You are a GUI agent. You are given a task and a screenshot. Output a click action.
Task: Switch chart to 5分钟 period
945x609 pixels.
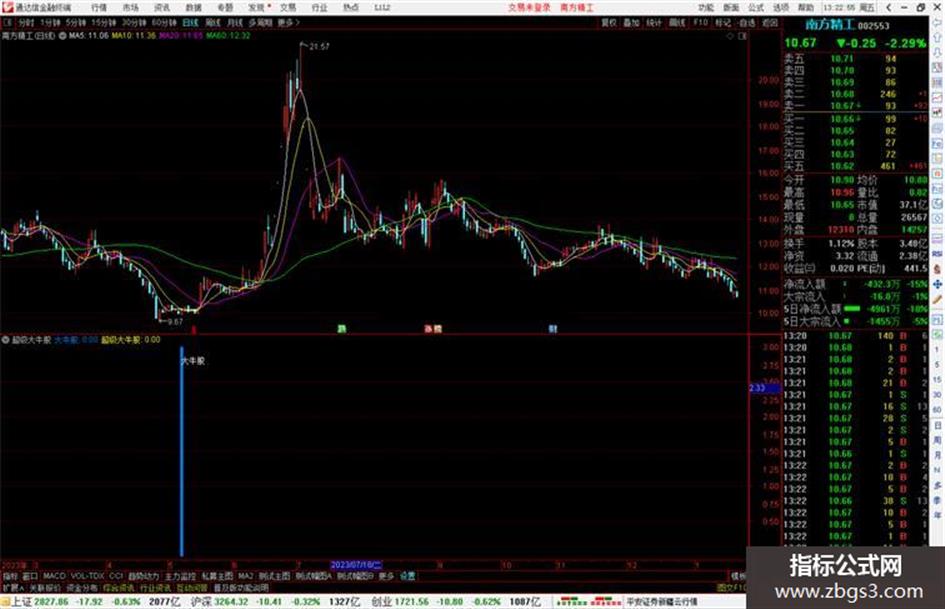(x=76, y=22)
